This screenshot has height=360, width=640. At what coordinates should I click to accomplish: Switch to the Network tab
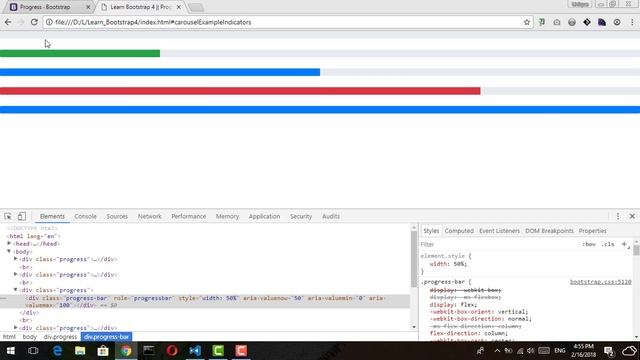click(150, 216)
